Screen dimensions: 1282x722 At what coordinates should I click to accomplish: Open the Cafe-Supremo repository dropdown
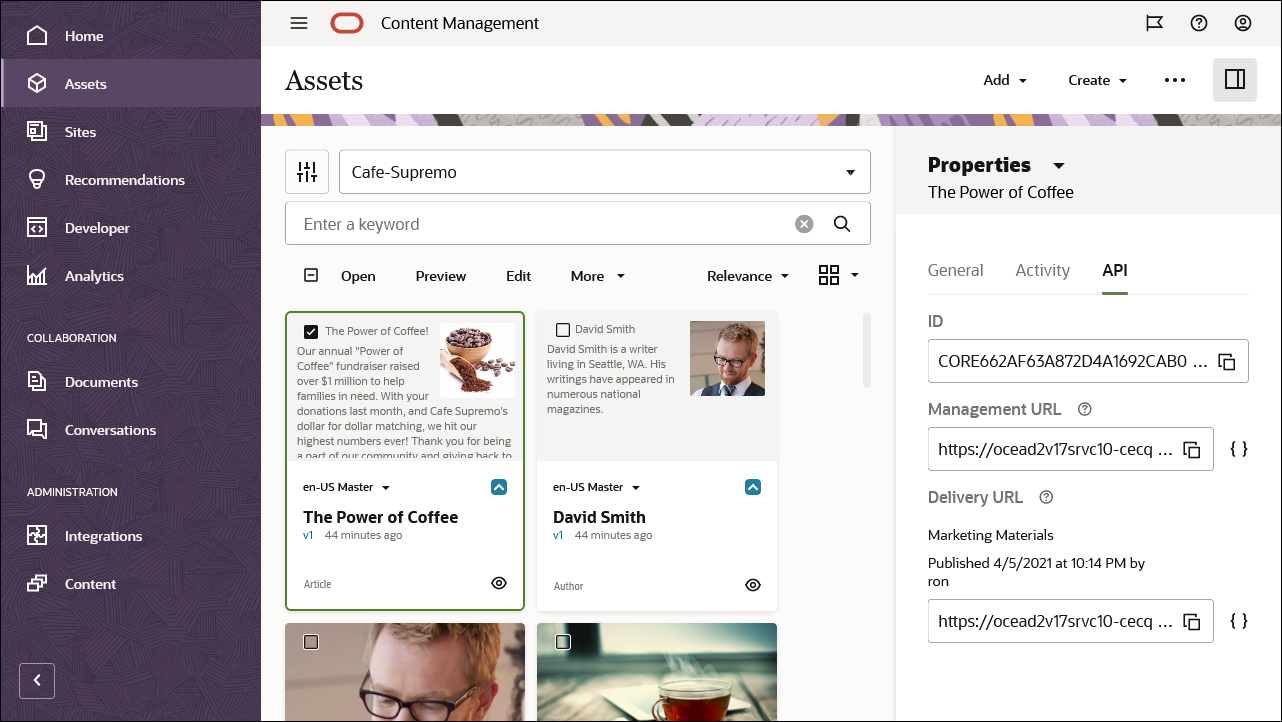click(x=605, y=172)
